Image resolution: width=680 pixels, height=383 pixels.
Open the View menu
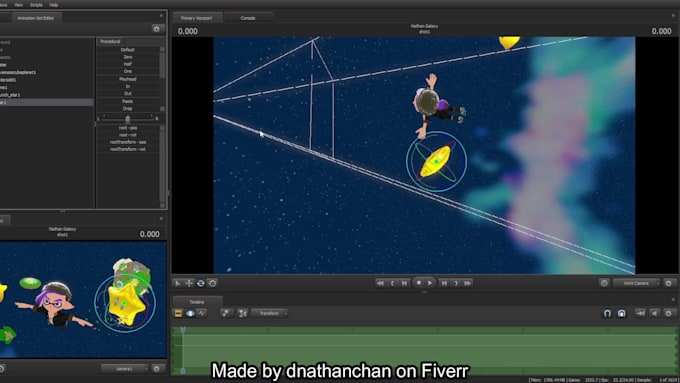coord(19,5)
